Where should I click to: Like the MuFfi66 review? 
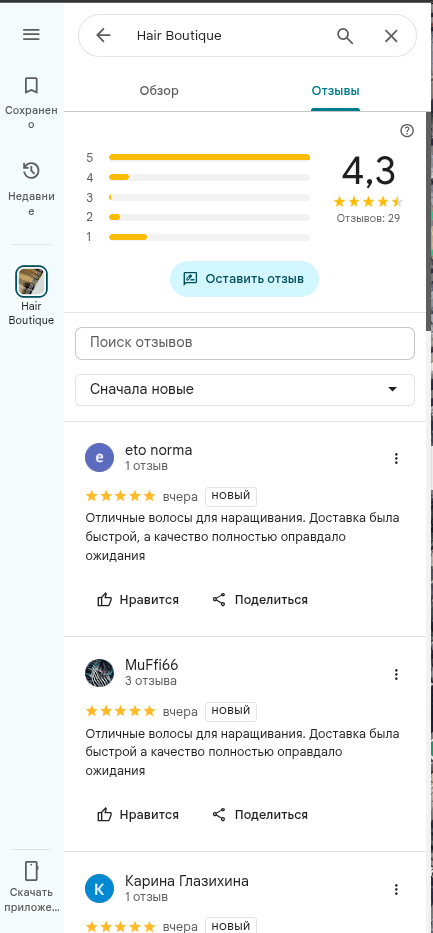(x=138, y=815)
